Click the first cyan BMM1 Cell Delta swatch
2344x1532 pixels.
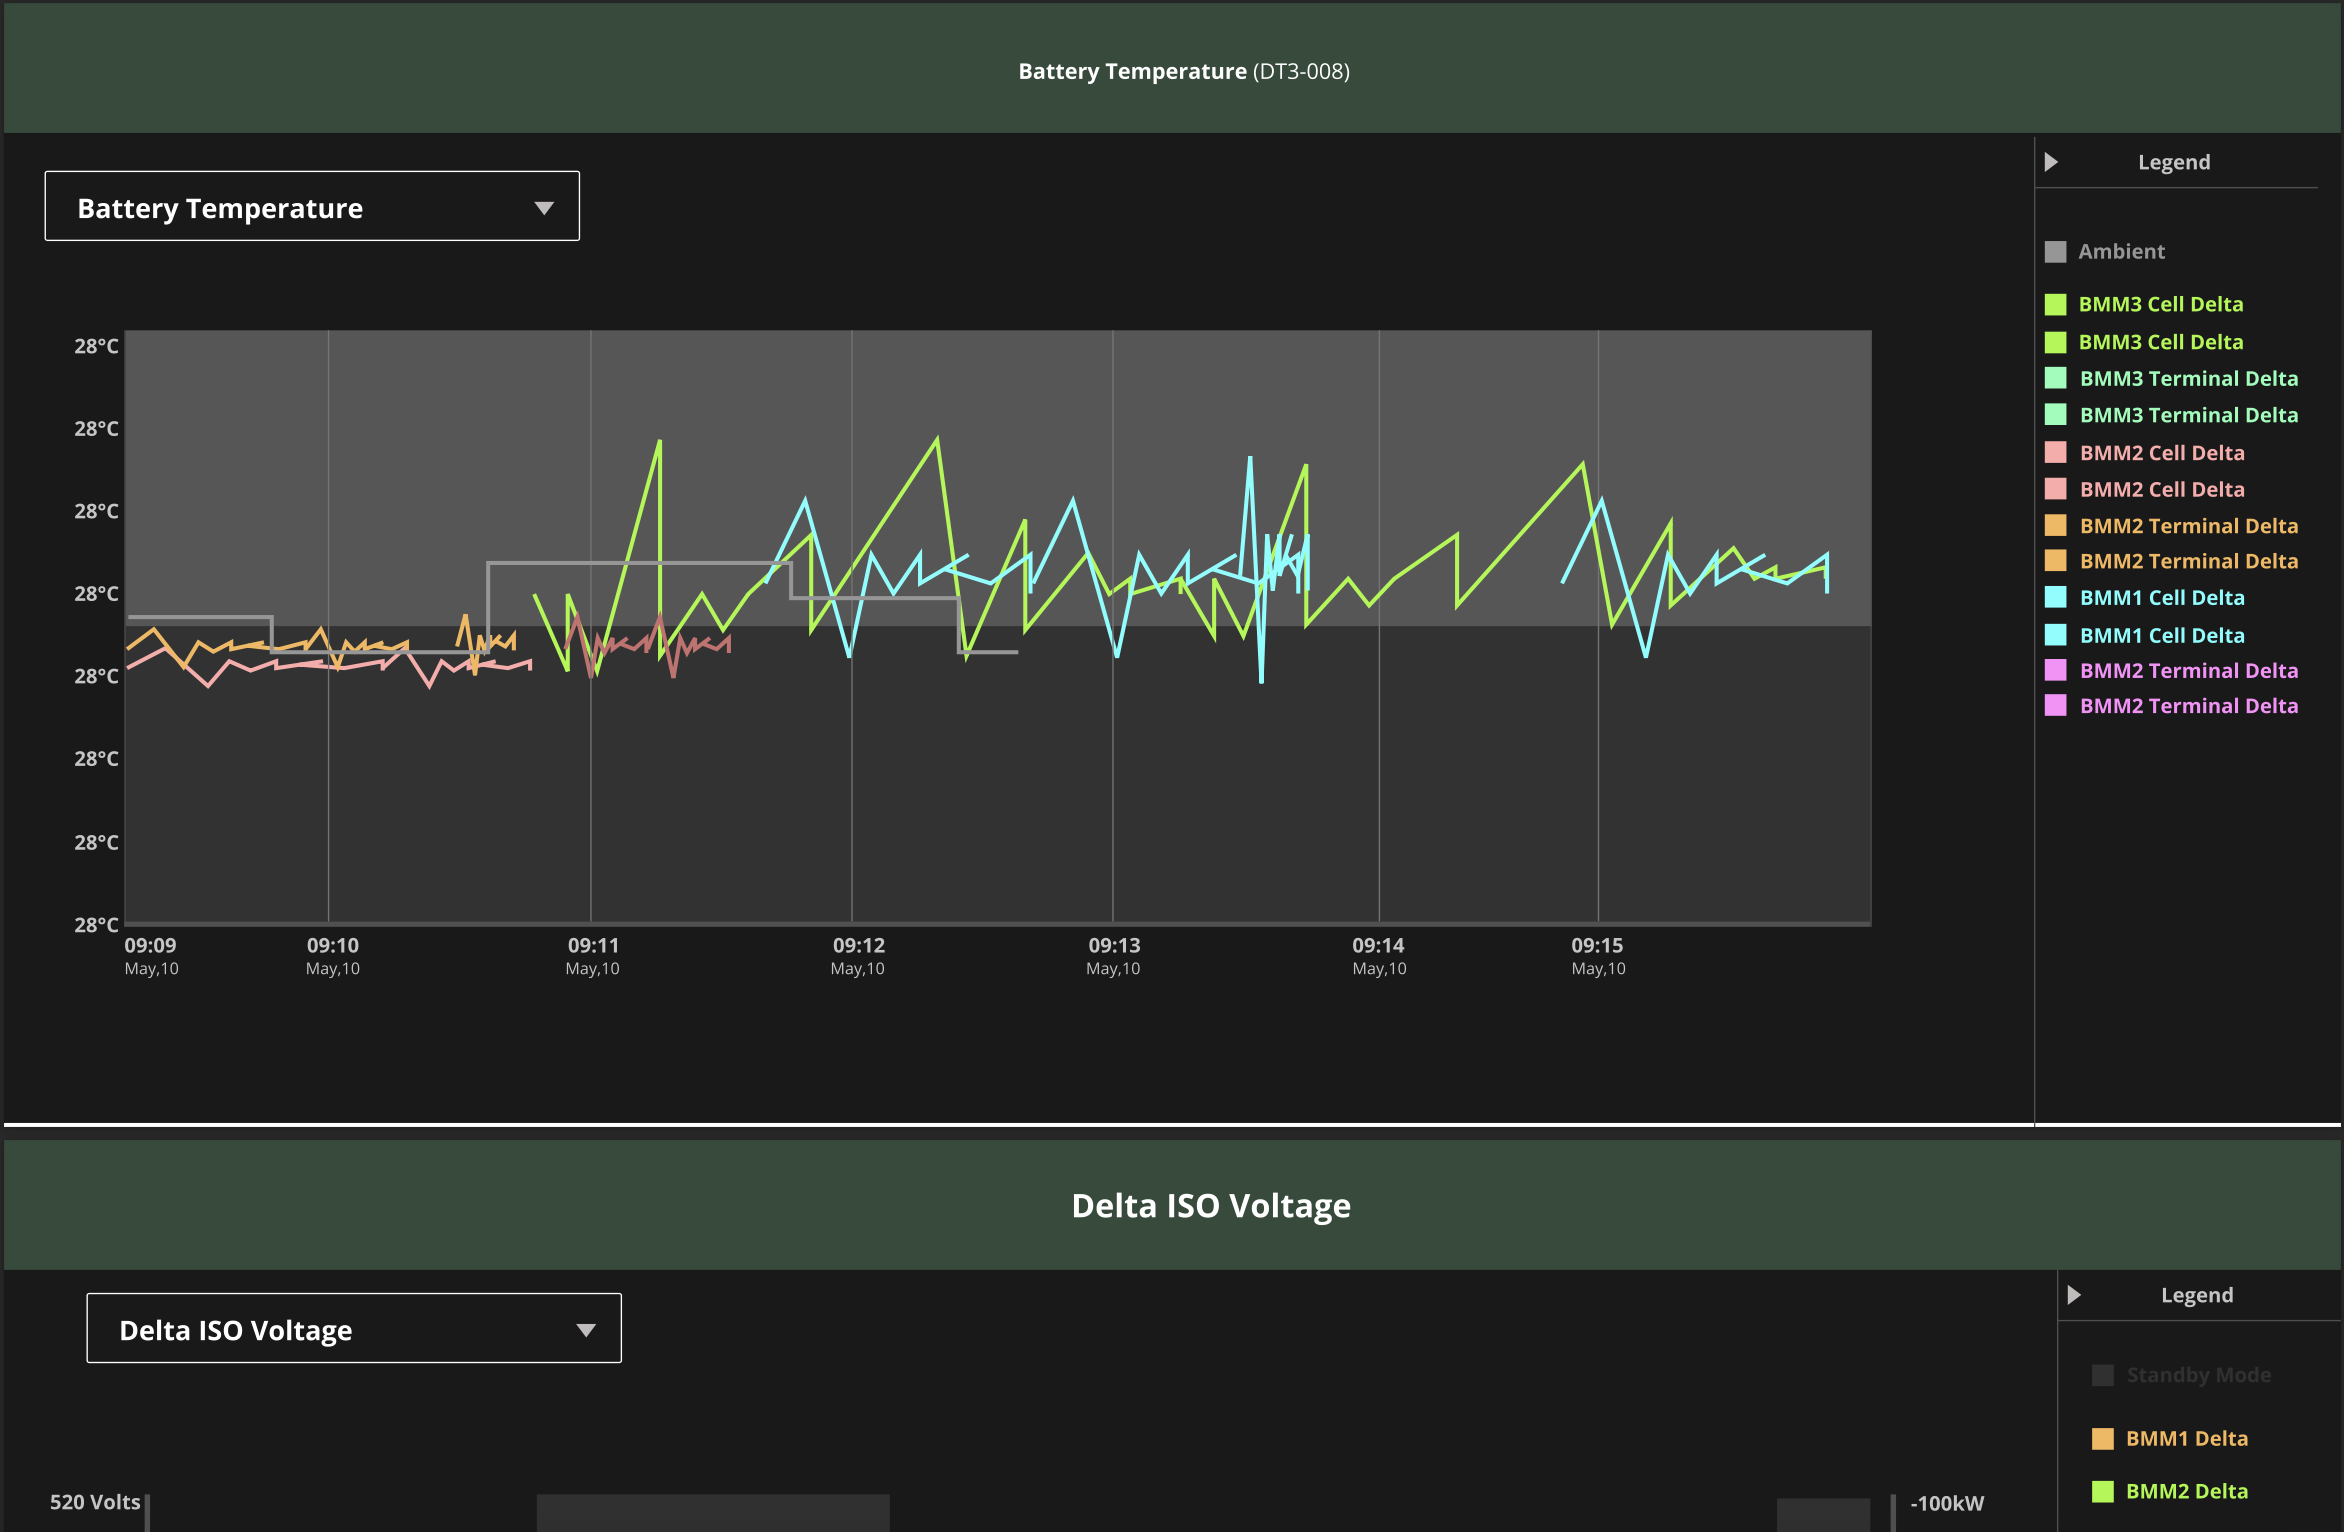pos(2055,598)
